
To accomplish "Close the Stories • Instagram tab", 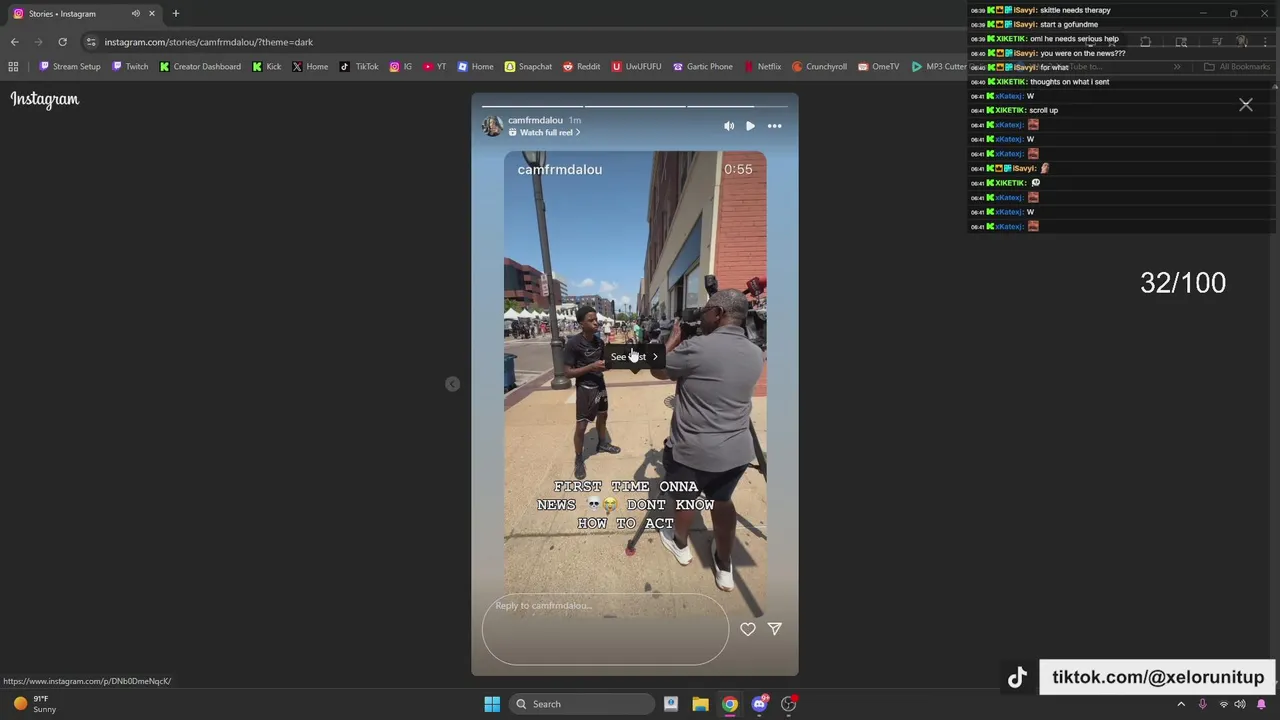I will (x=152, y=14).
